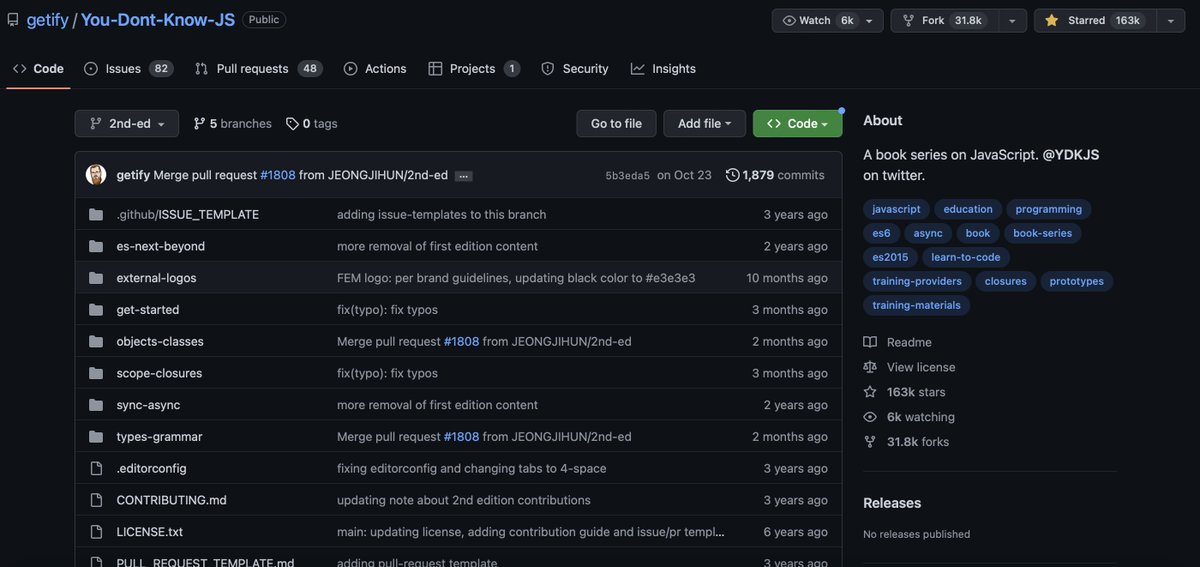
Task: Click folder icon for objects-classes
Action: click(x=96, y=342)
